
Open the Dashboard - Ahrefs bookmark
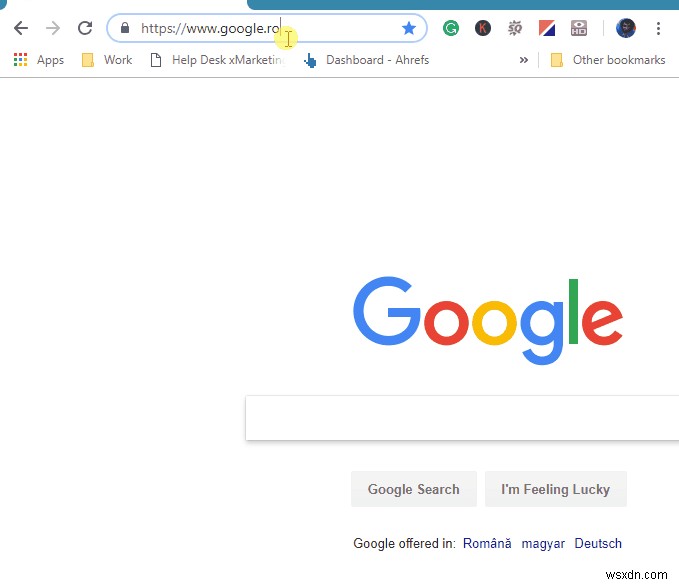pos(366,60)
